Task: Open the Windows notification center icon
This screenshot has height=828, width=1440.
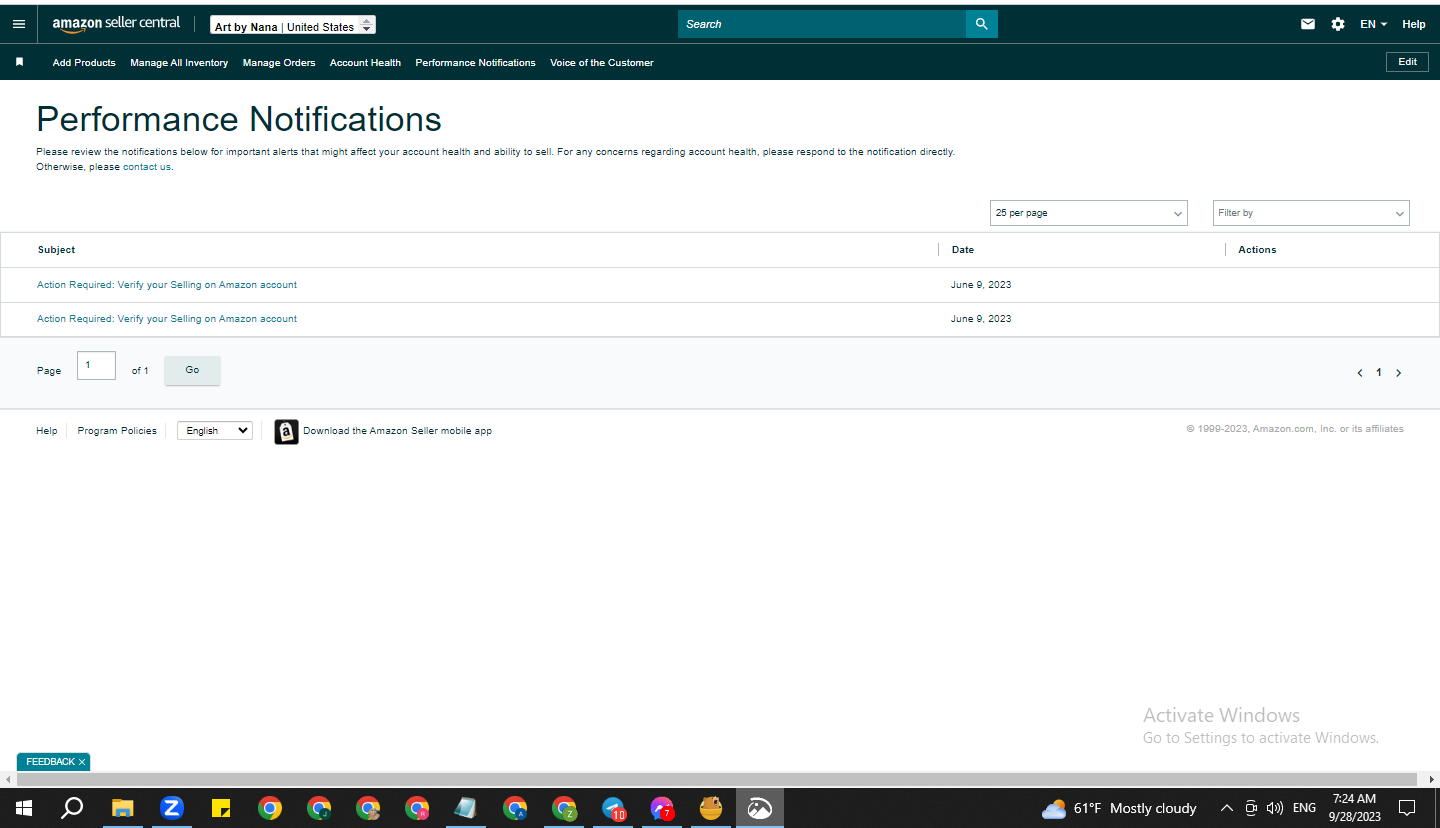Action: coord(1407,808)
